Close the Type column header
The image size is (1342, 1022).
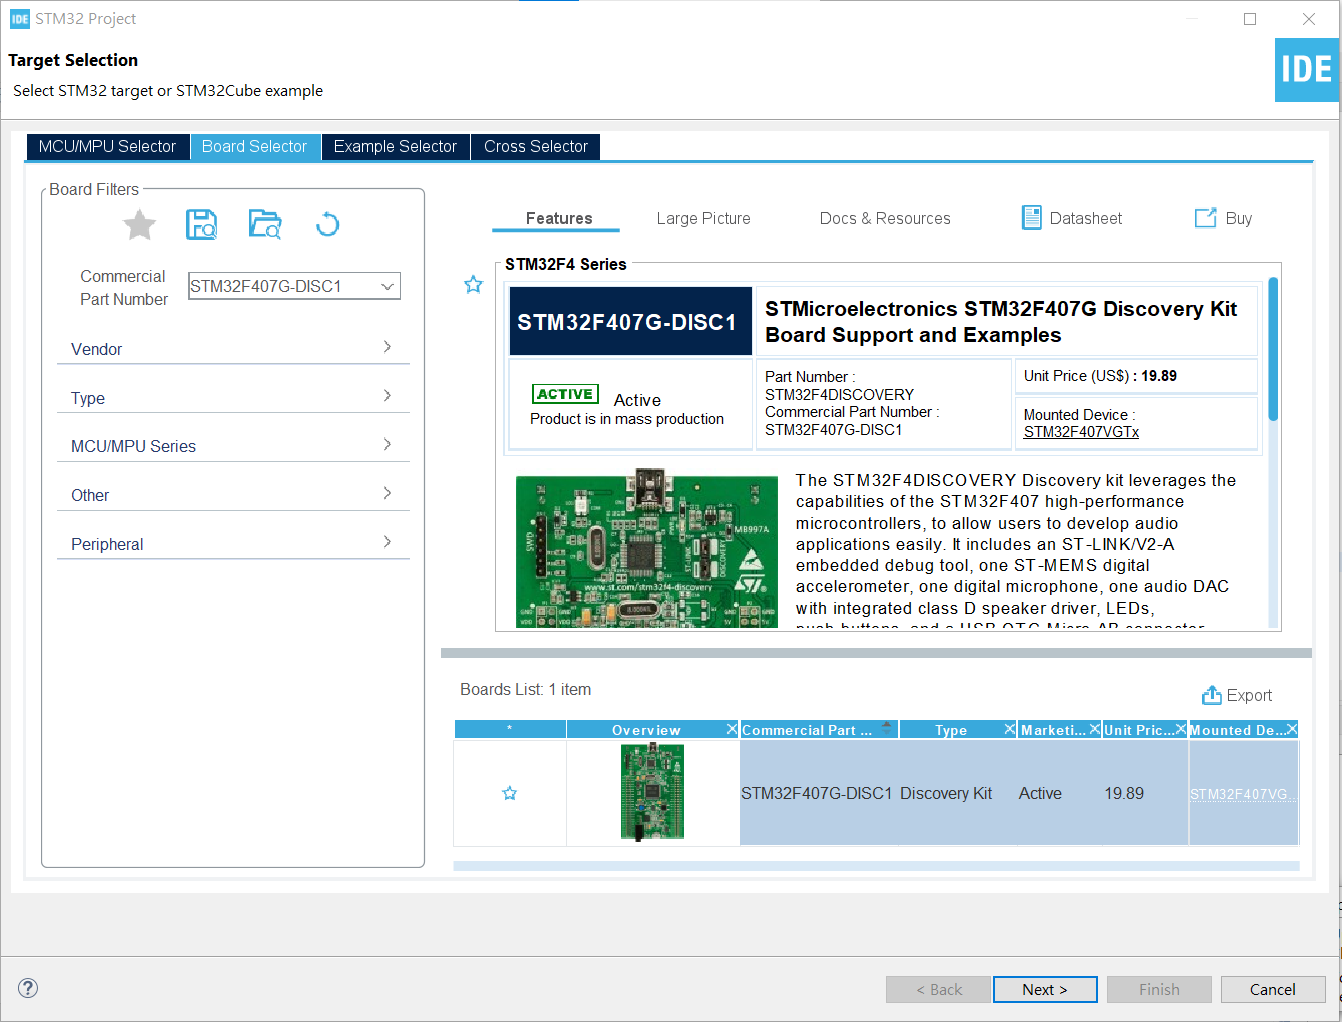1010,729
